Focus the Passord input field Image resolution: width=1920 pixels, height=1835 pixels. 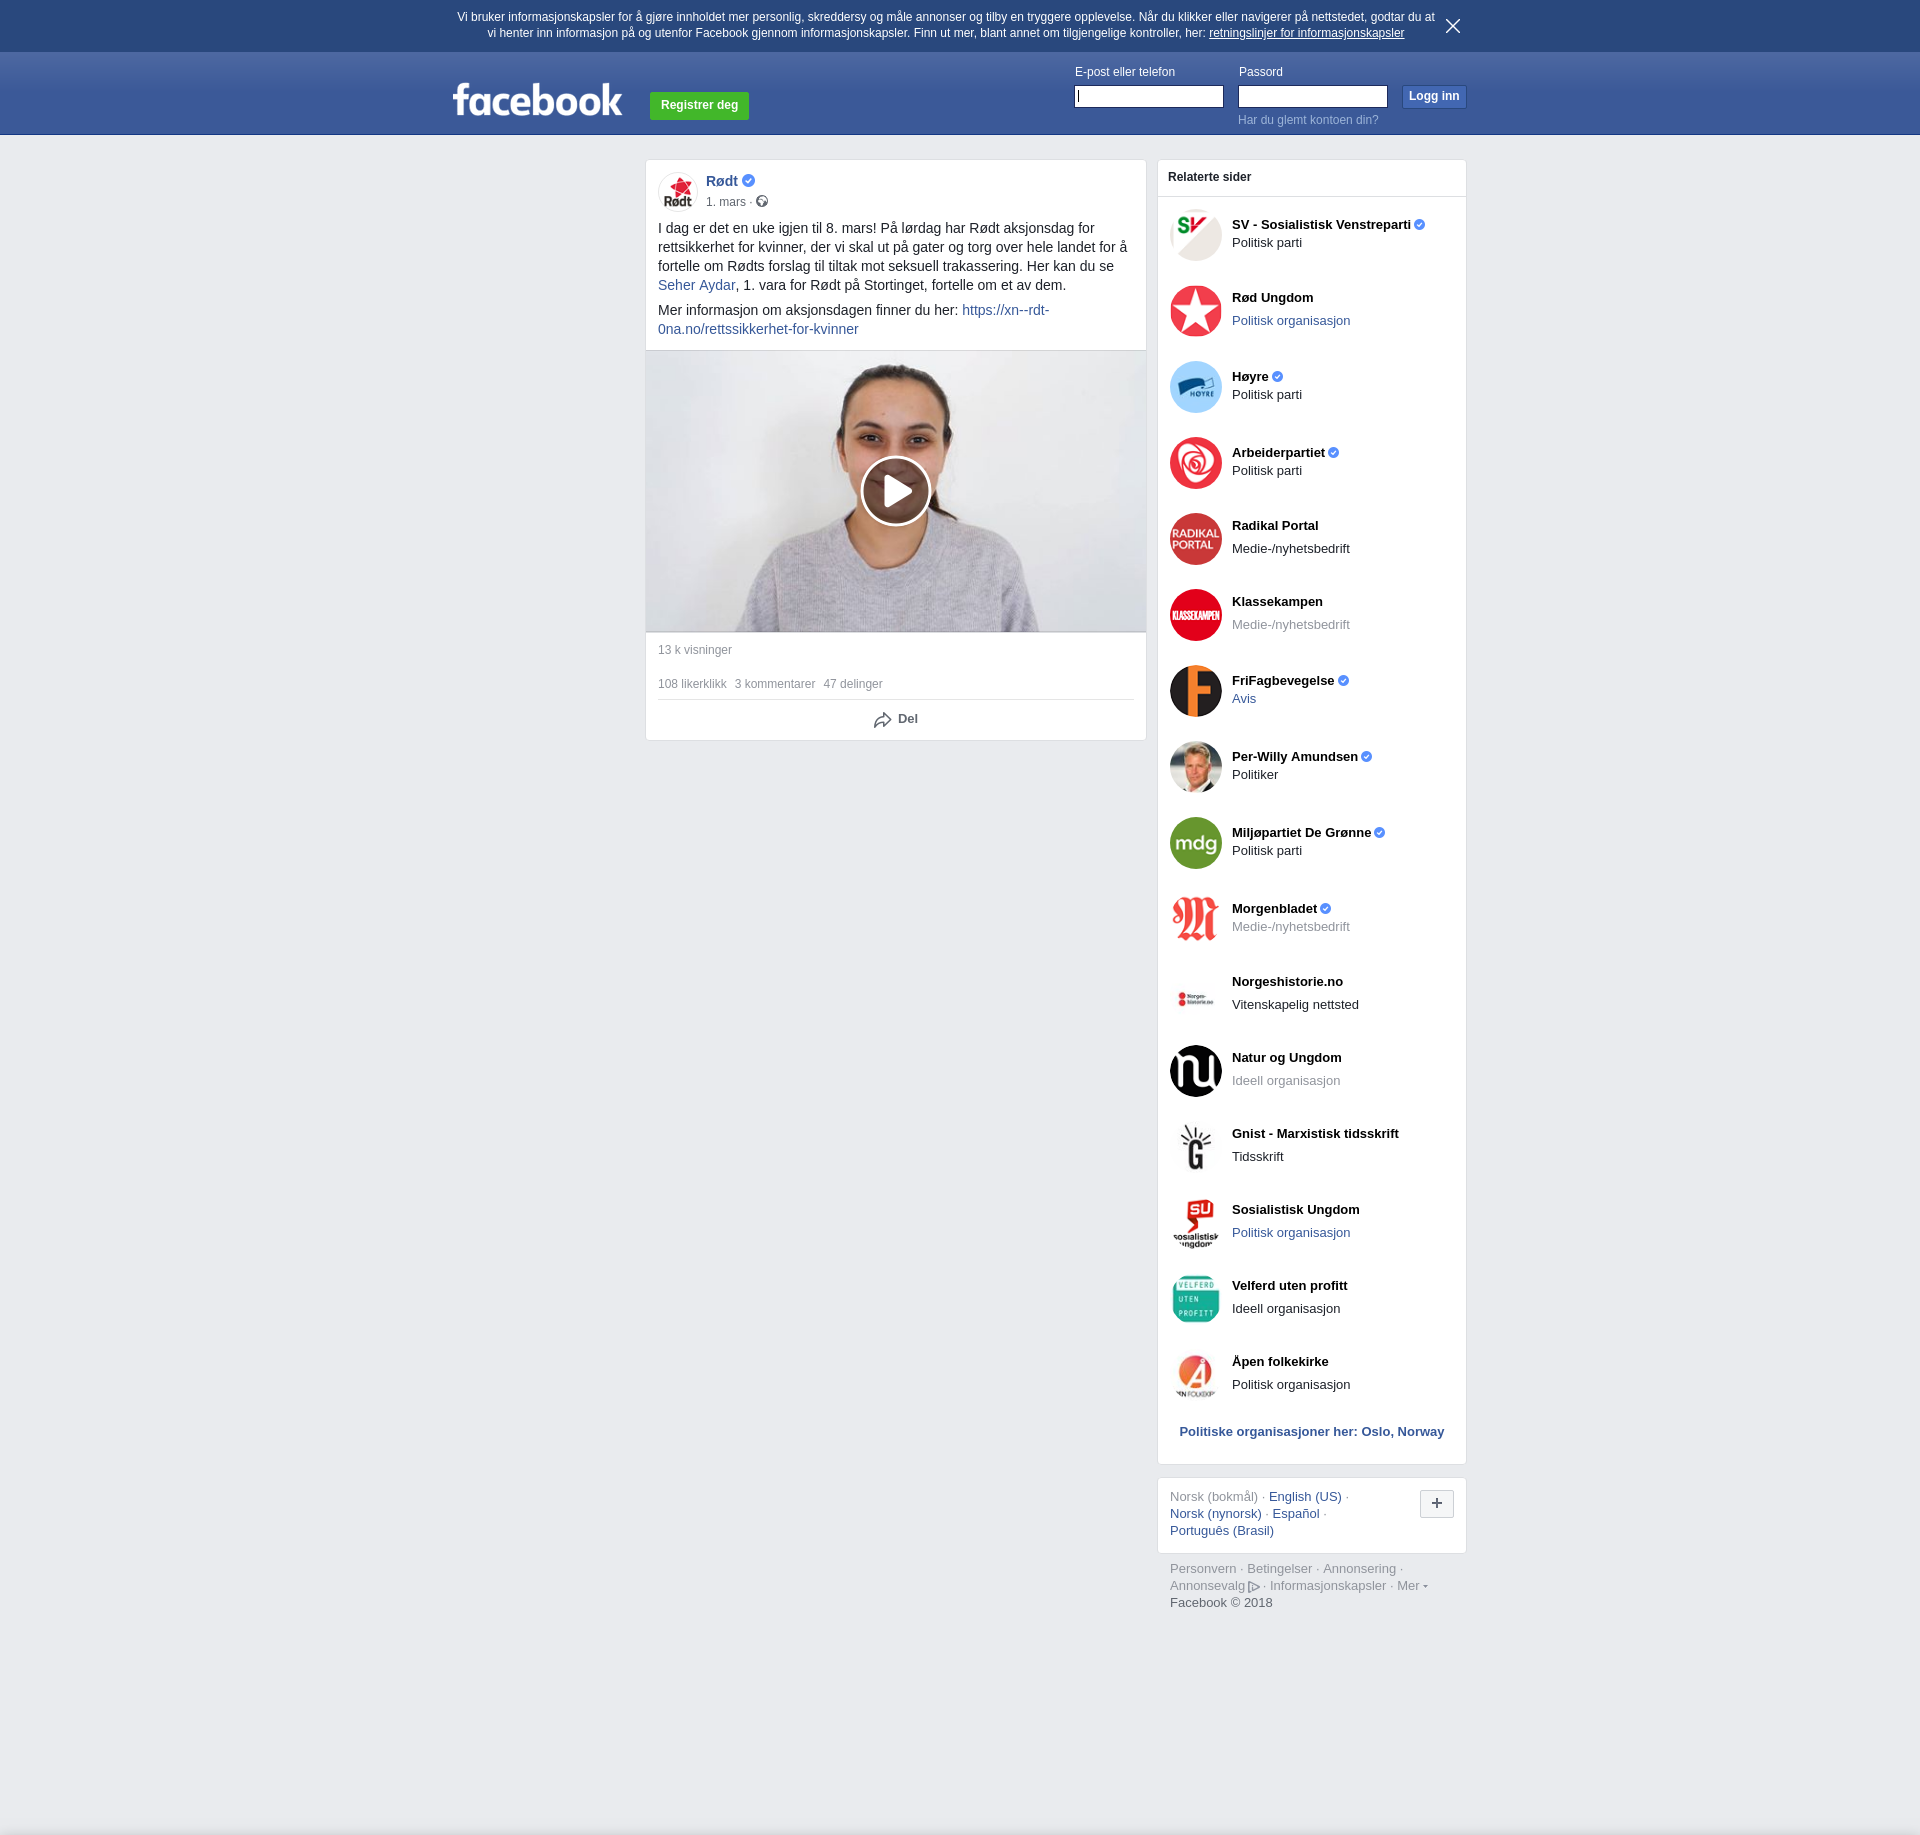click(x=1313, y=96)
